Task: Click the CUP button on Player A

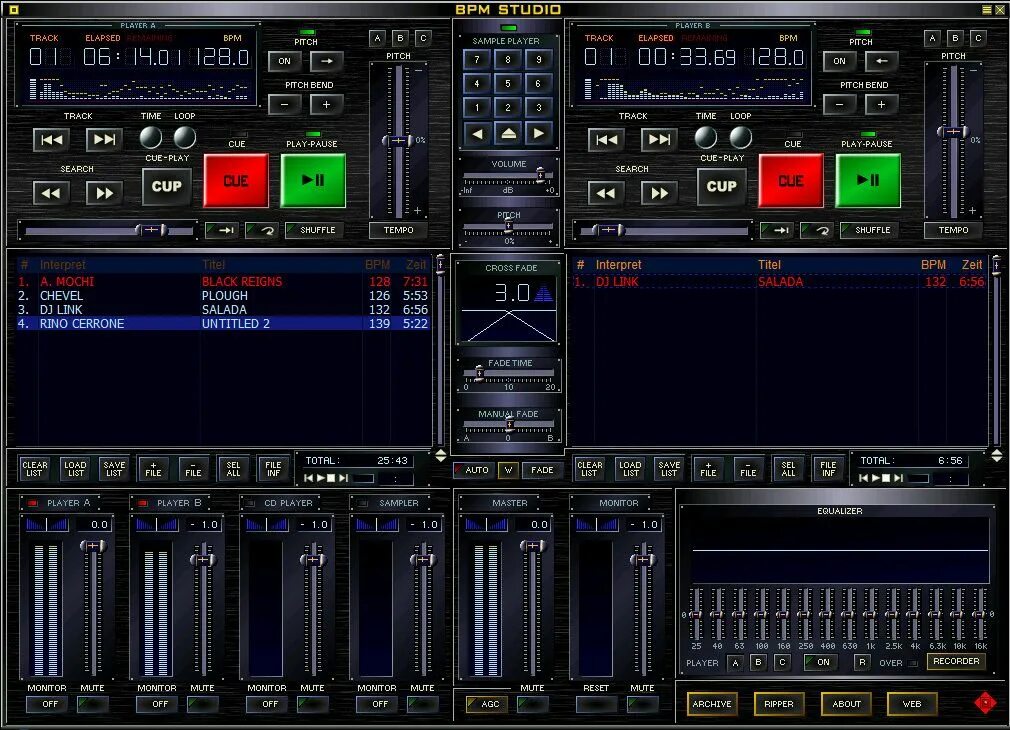Action: [167, 186]
